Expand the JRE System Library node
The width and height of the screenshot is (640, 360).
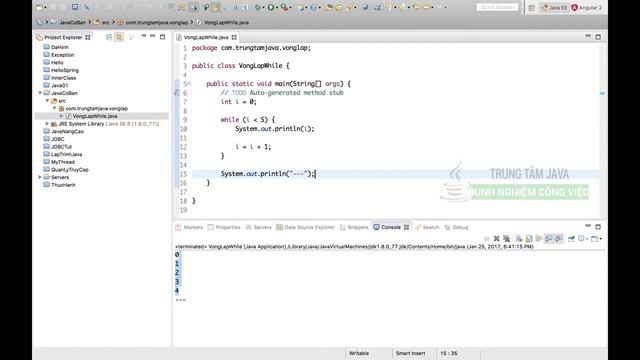[x=47, y=124]
